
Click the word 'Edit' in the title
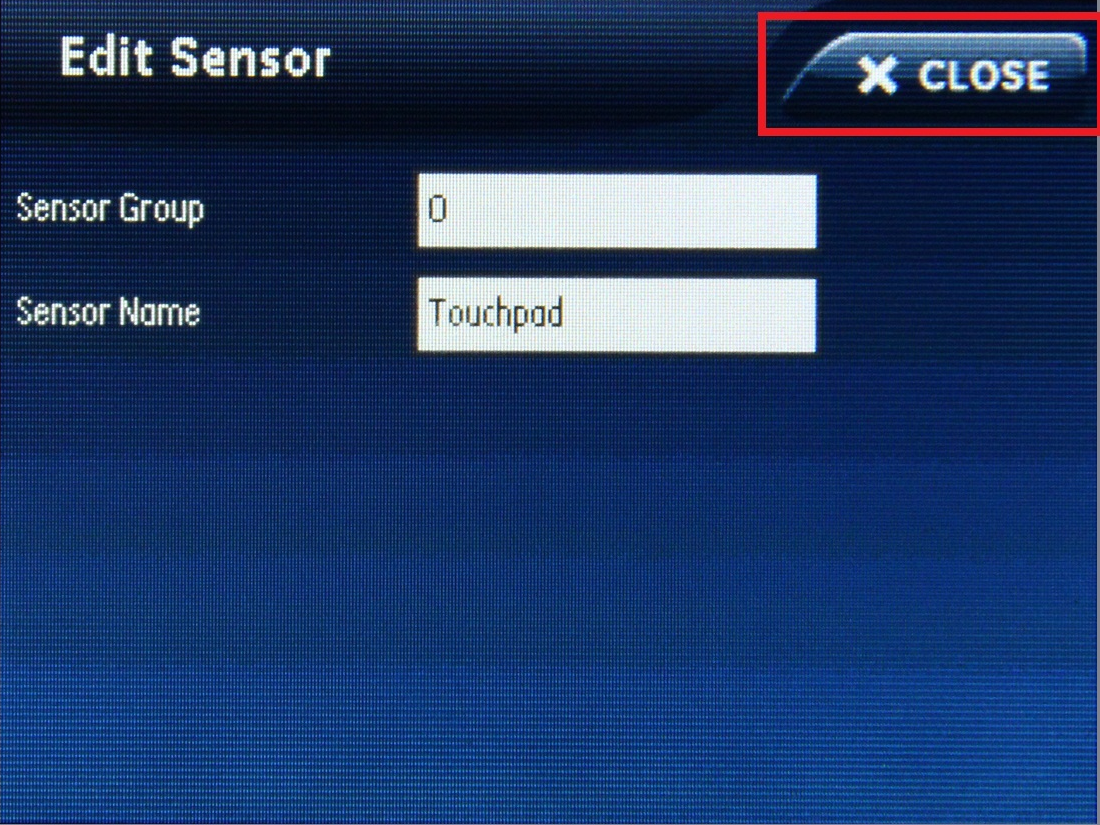pyautogui.click(x=107, y=56)
